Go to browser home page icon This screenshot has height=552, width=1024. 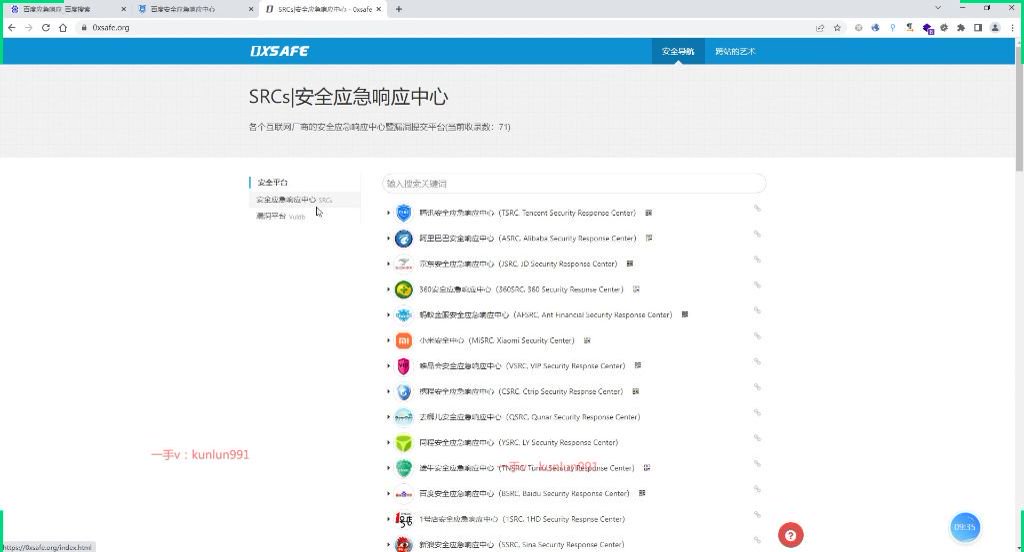[63, 28]
